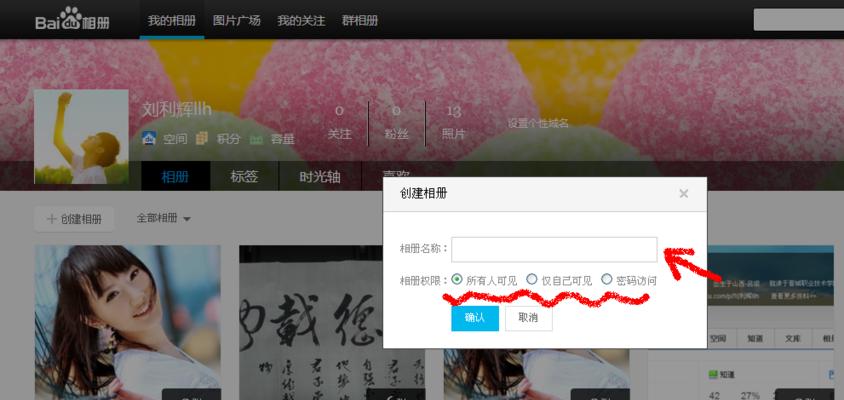Click the username 刘利辉llh
This screenshot has height=400, width=844.
177,110
